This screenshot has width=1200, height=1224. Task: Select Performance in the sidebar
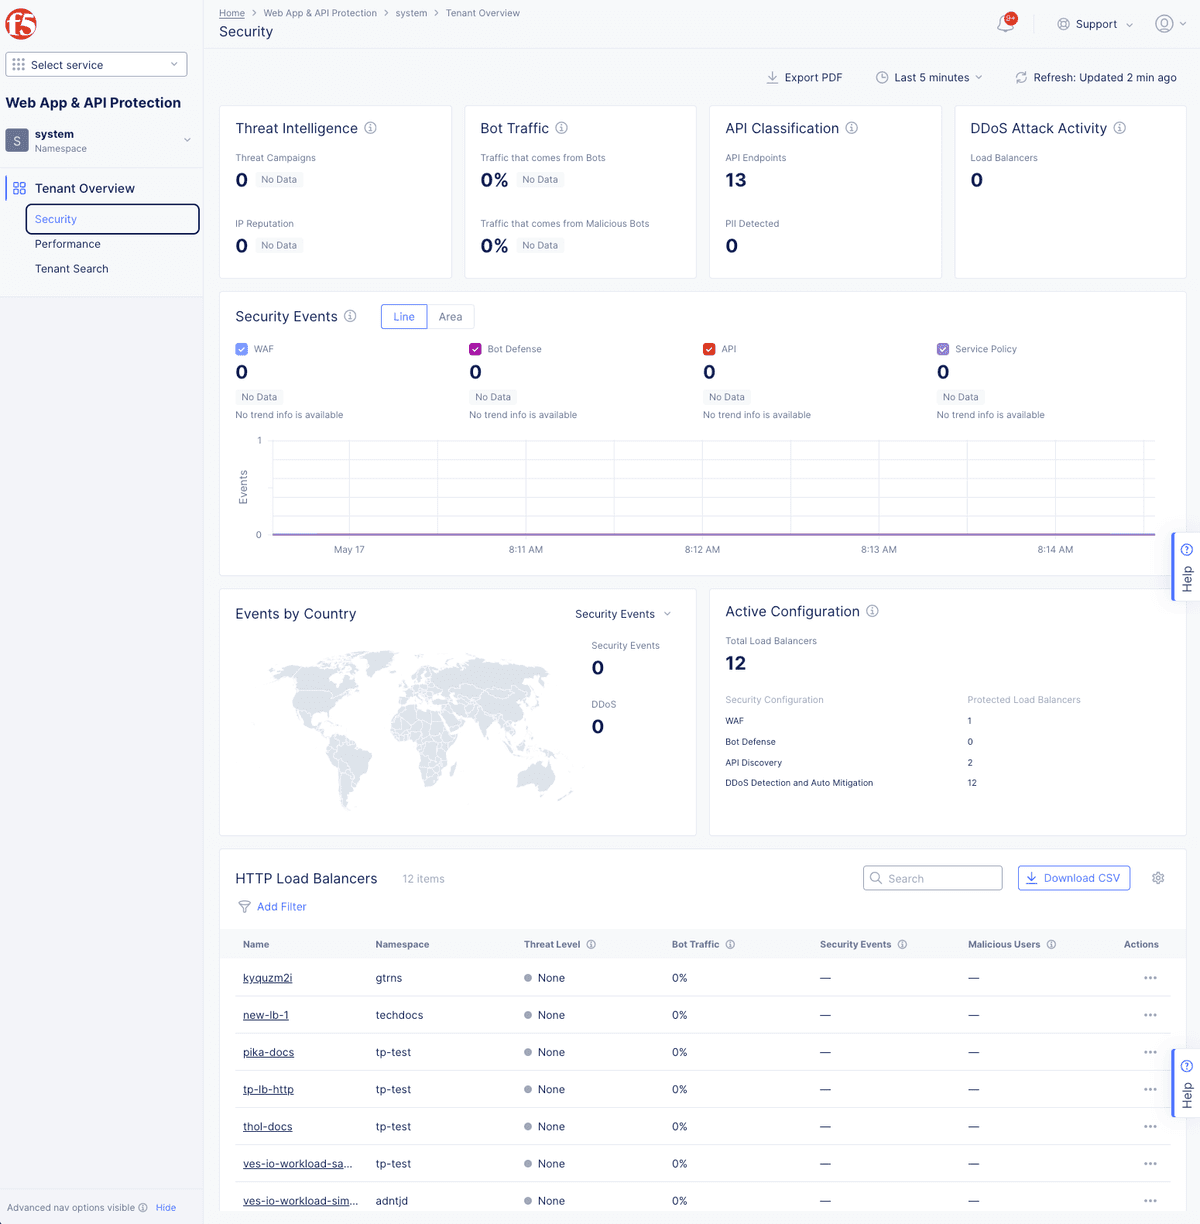pyautogui.click(x=67, y=243)
